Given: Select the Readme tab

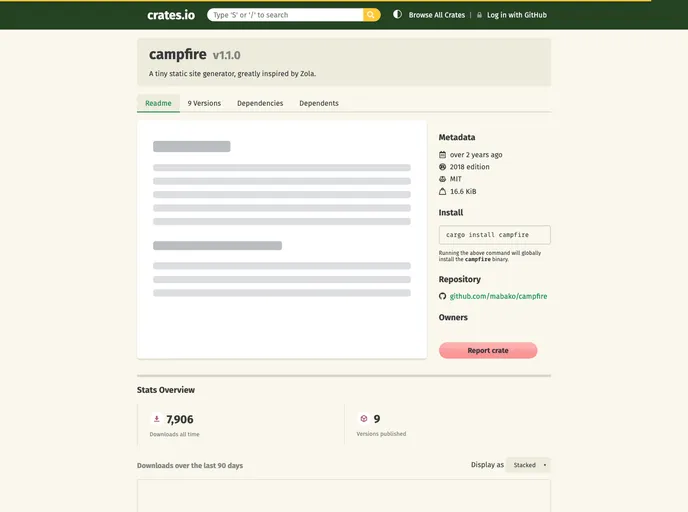Looking at the screenshot, I should 158,103.
